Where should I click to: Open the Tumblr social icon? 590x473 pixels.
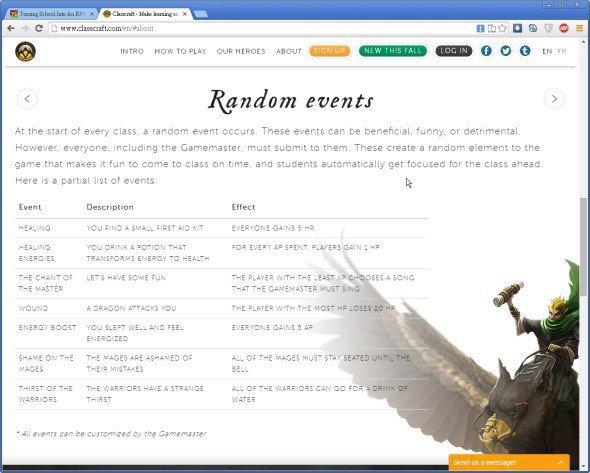pyautogui.click(x=525, y=51)
